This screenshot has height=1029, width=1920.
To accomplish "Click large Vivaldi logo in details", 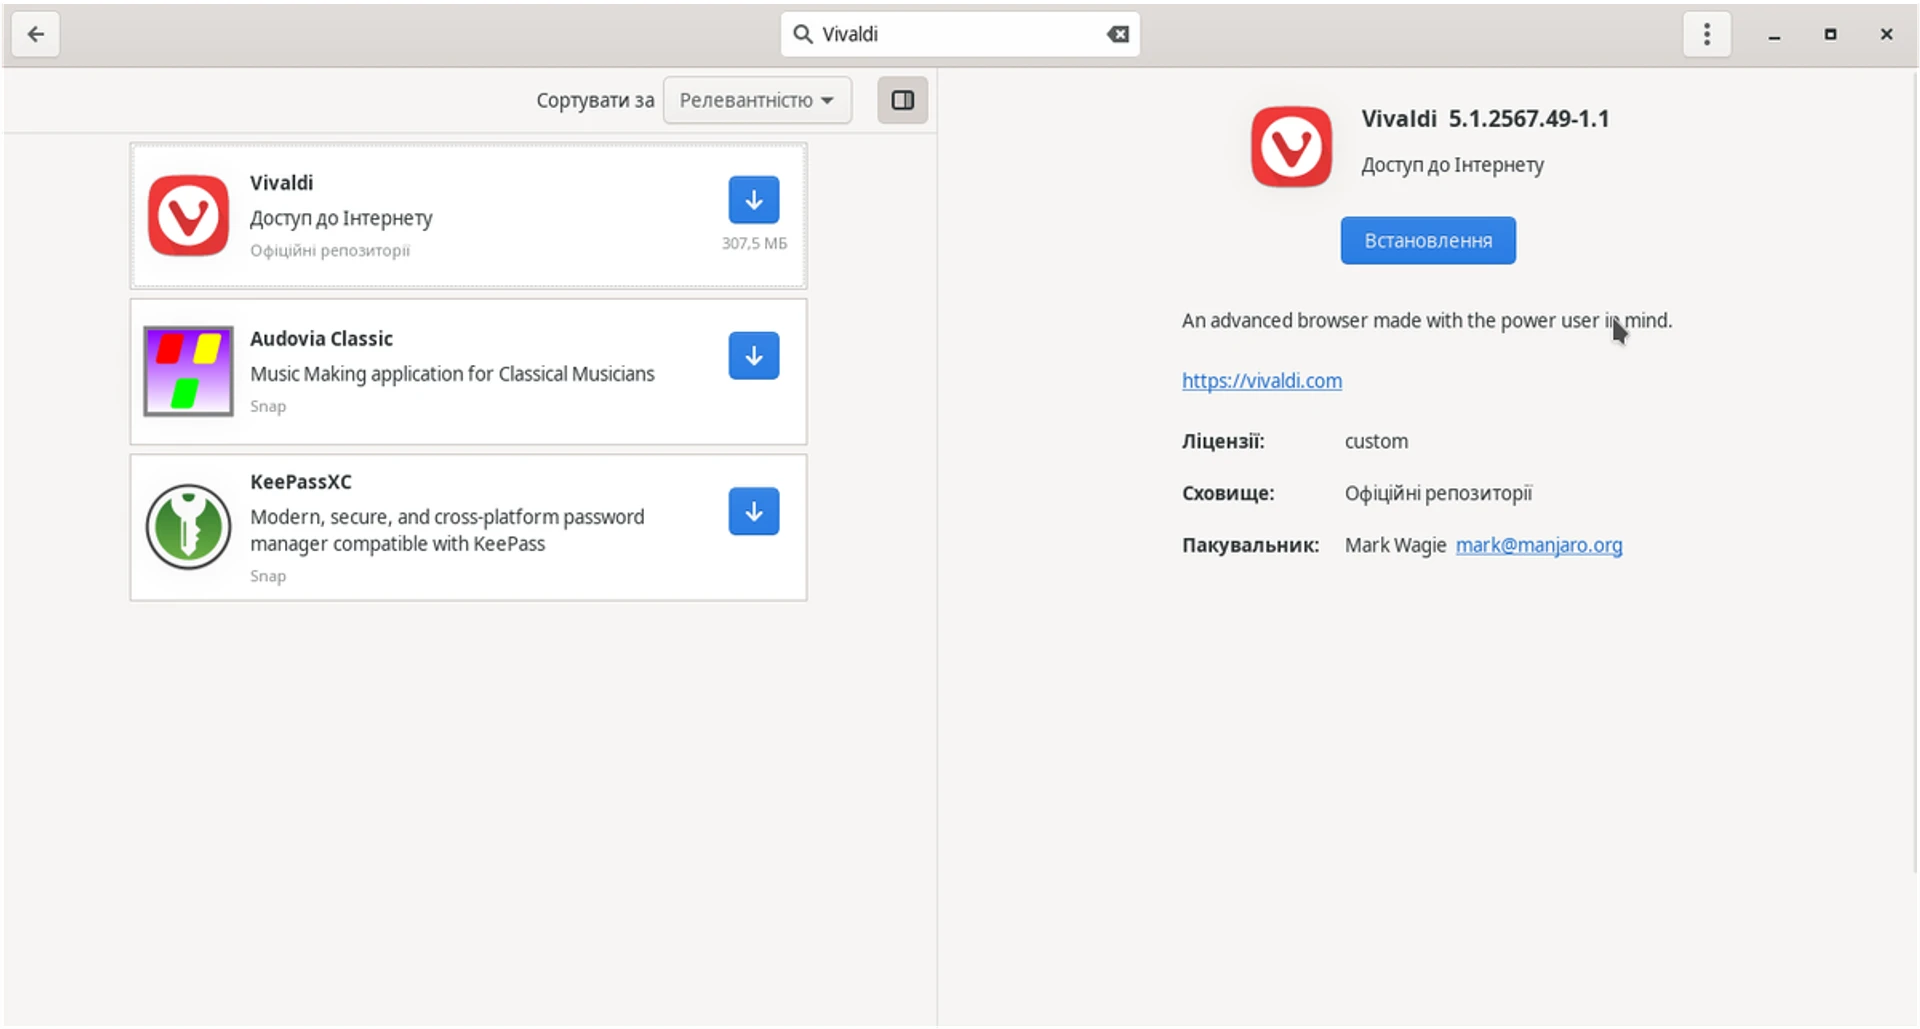I will pyautogui.click(x=1291, y=147).
